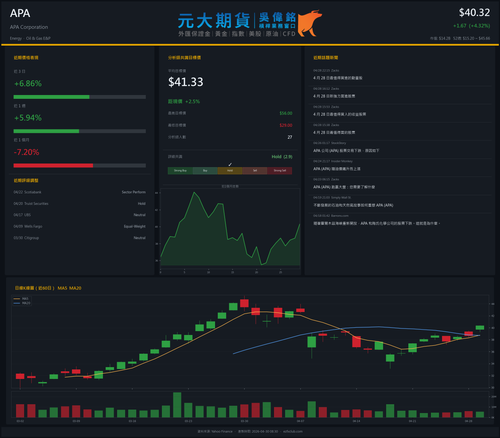Click the 03/30 Citigroup rating row

[80, 238]
